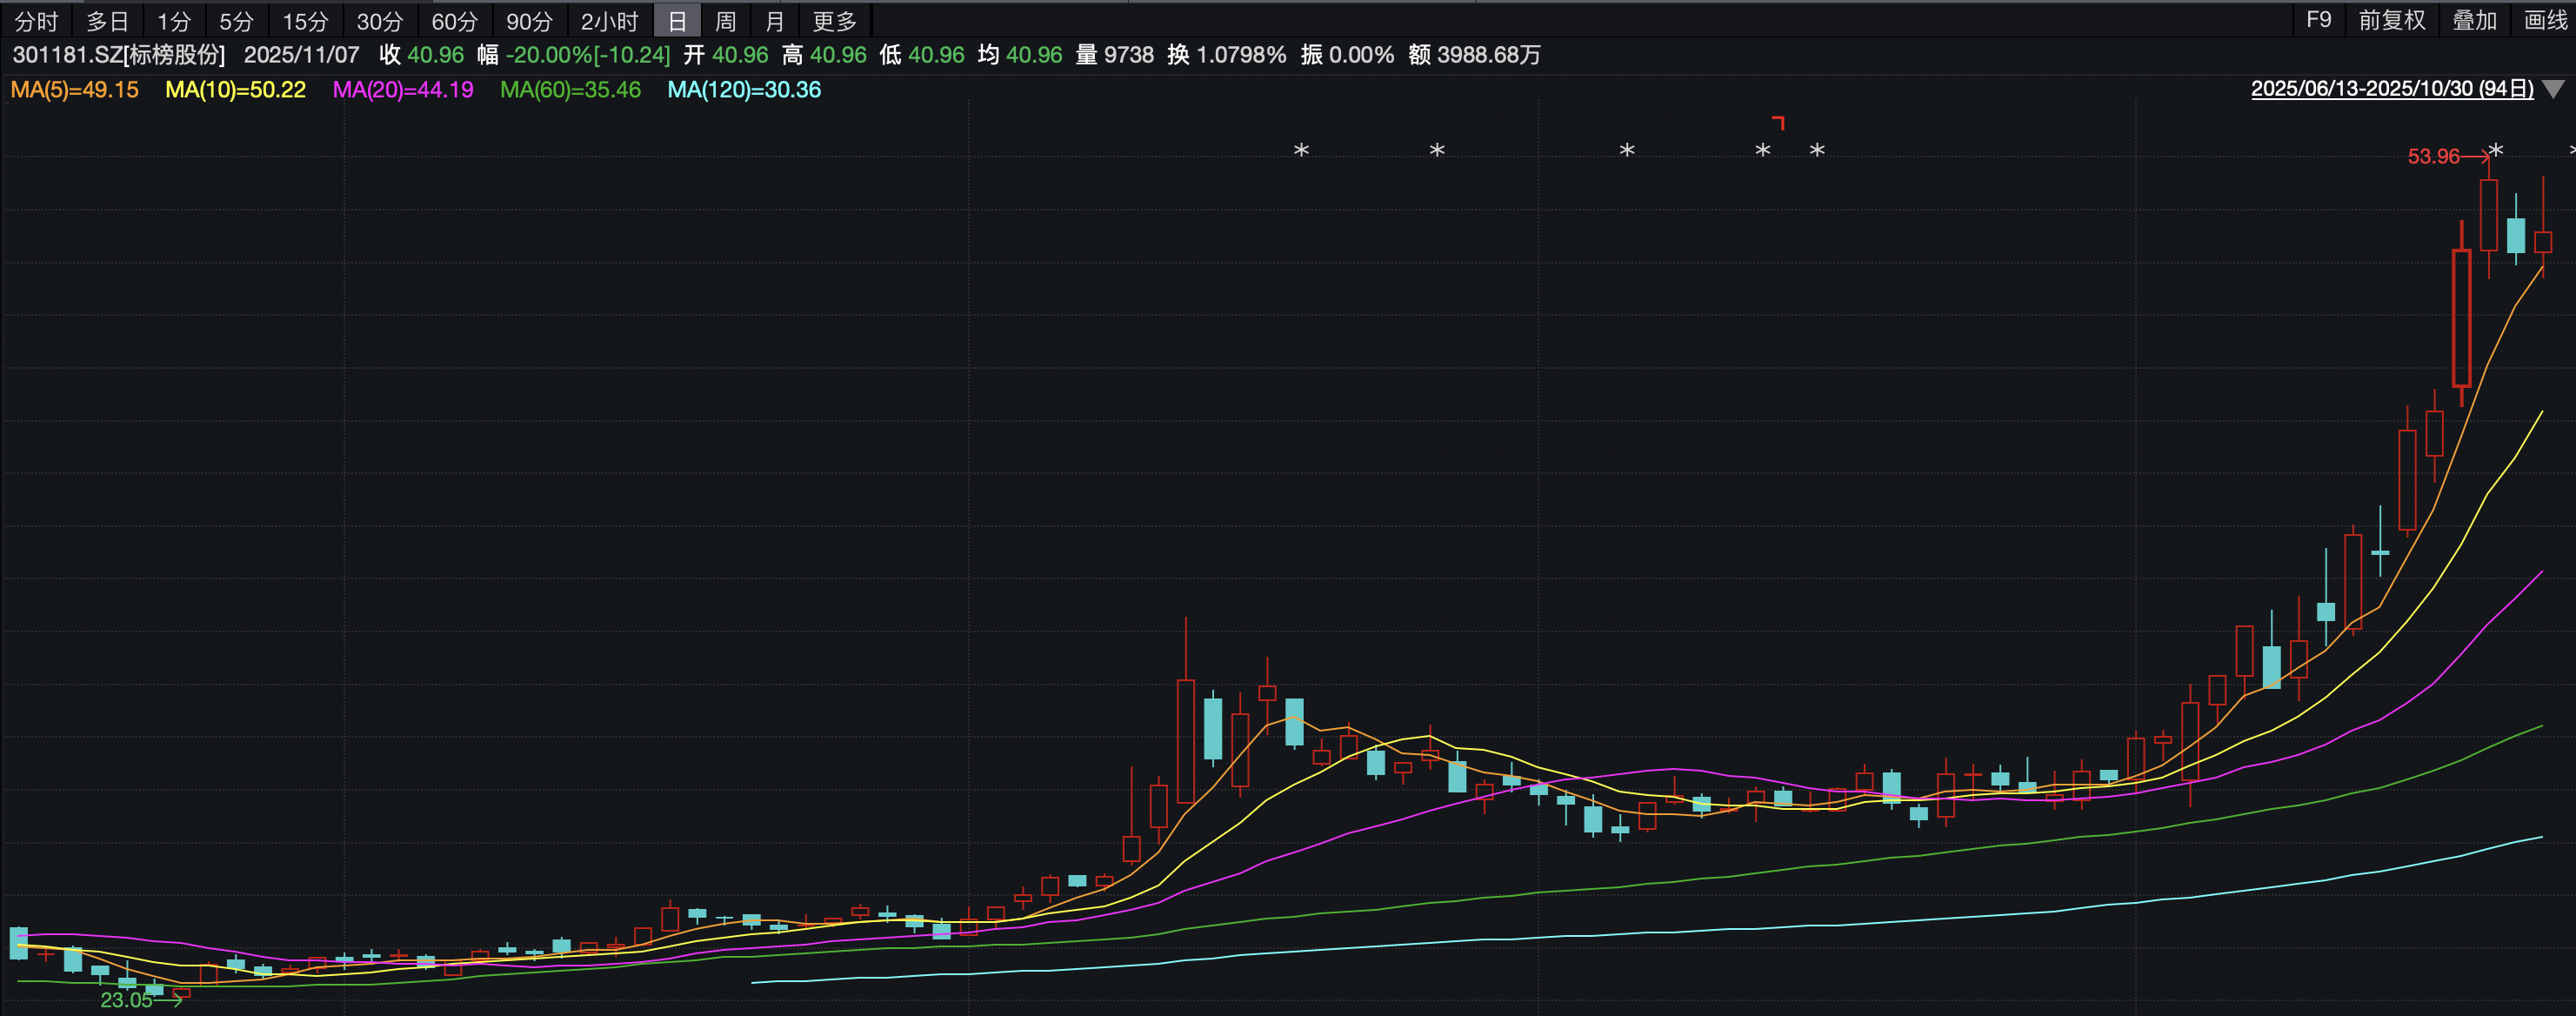Screen dimensions: 2576x1016
Task: Enable the 画线 drawing tool
Action: pos(2545,20)
